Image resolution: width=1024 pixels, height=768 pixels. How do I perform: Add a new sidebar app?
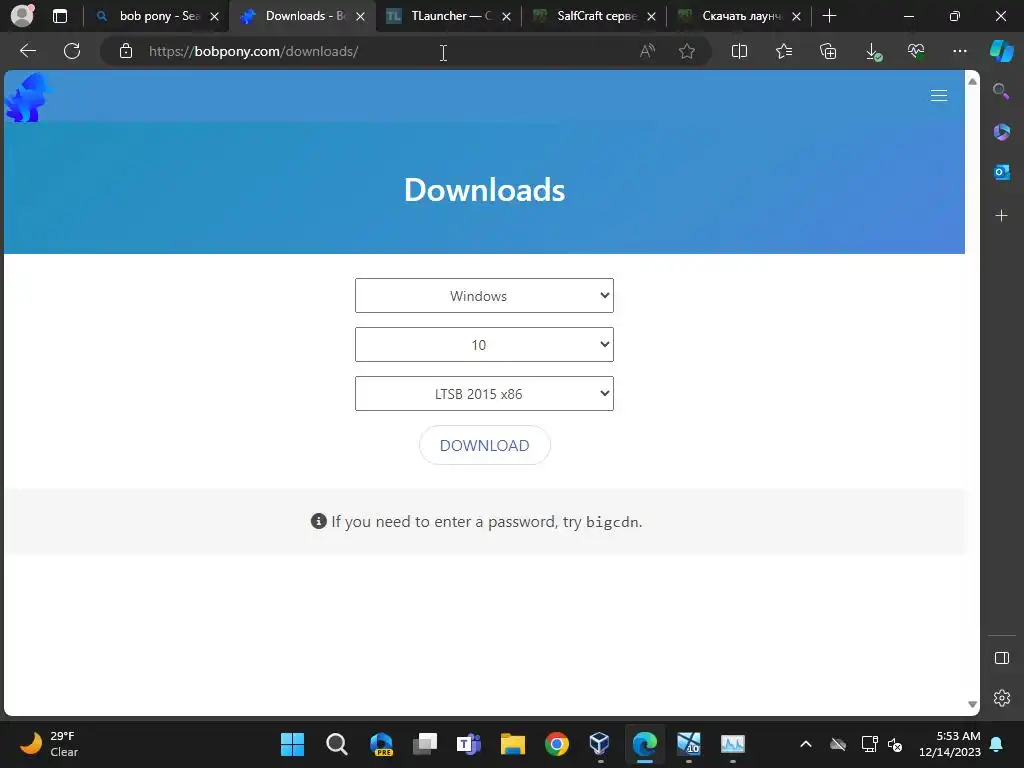(x=1001, y=216)
